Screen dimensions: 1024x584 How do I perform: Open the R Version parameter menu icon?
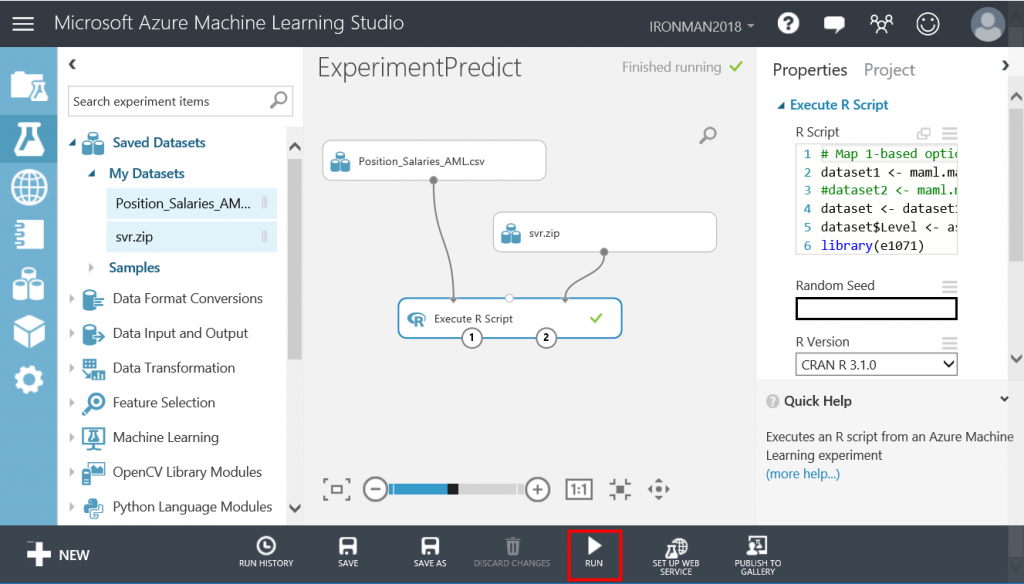tap(950, 342)
